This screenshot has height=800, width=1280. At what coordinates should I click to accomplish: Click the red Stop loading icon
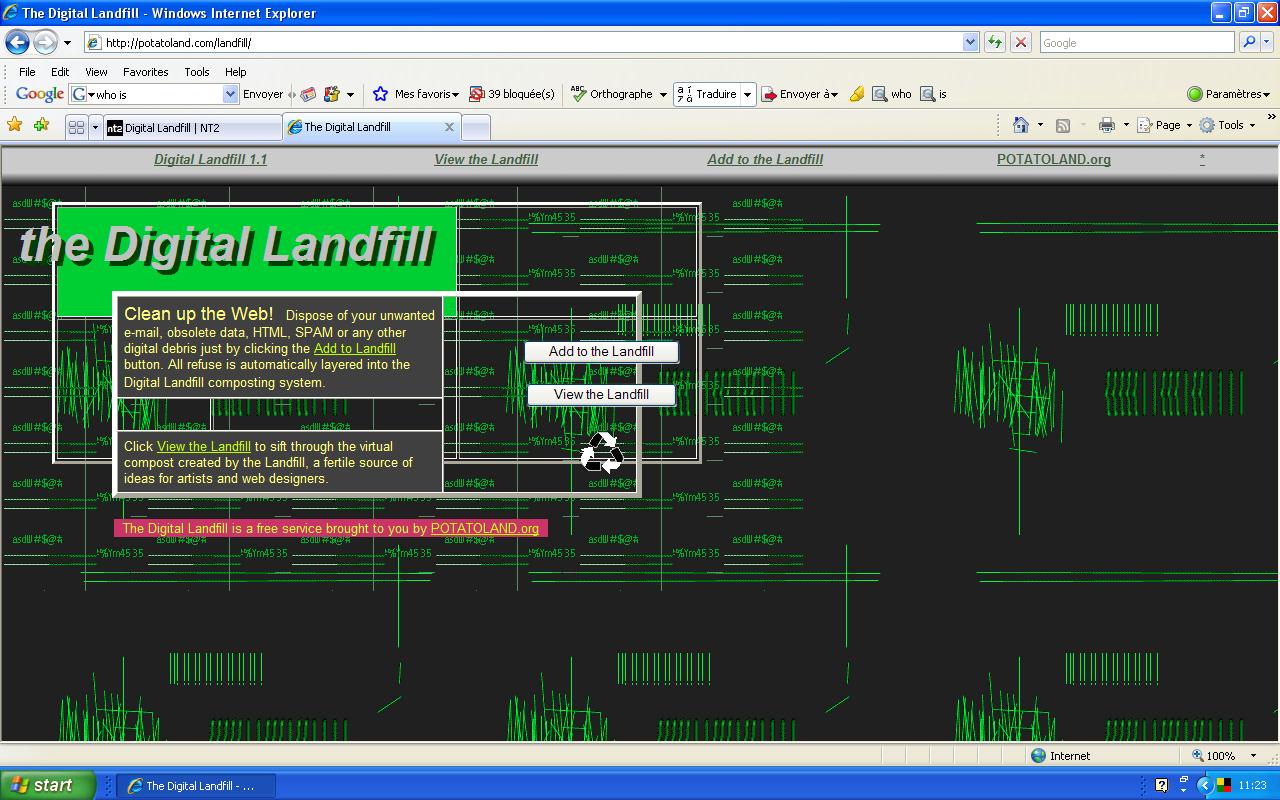coord(1021,42)
